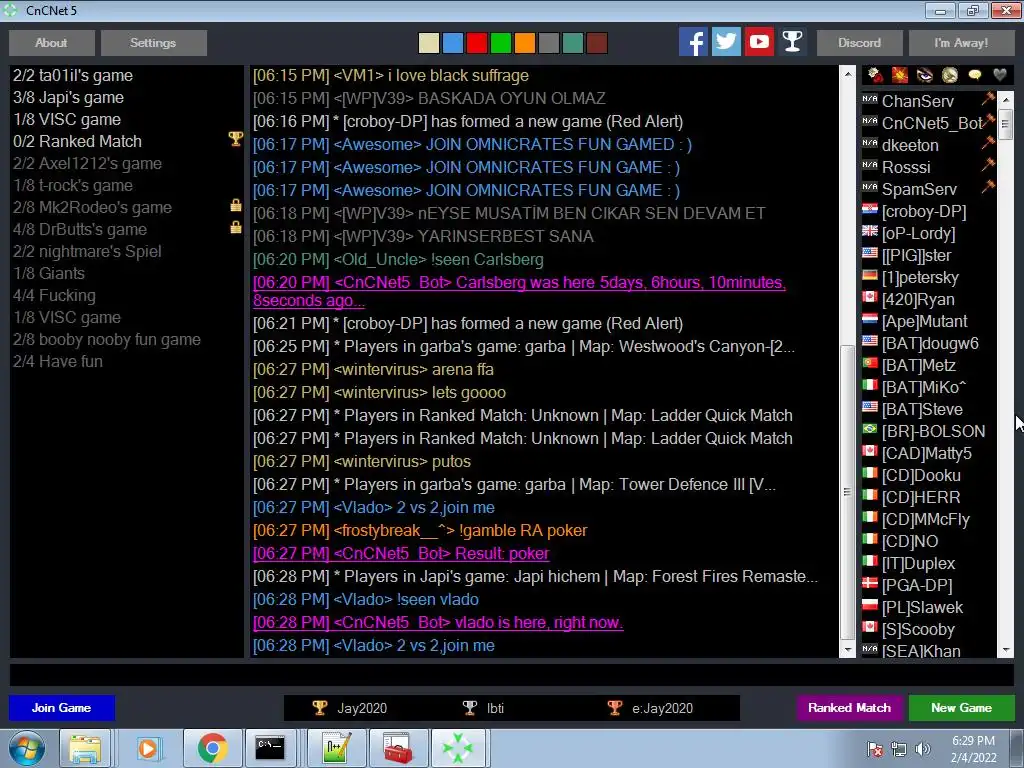This screenshot has height=768, width=1024.
Task: Open the Settings button
Action: point(153,43)
